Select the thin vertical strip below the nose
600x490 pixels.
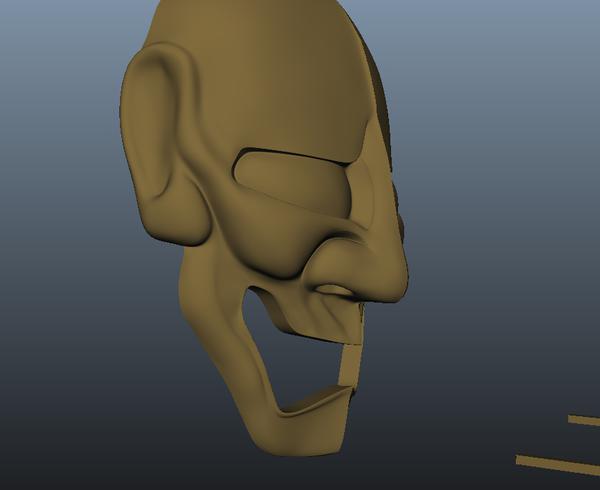[x=349, y=362]
